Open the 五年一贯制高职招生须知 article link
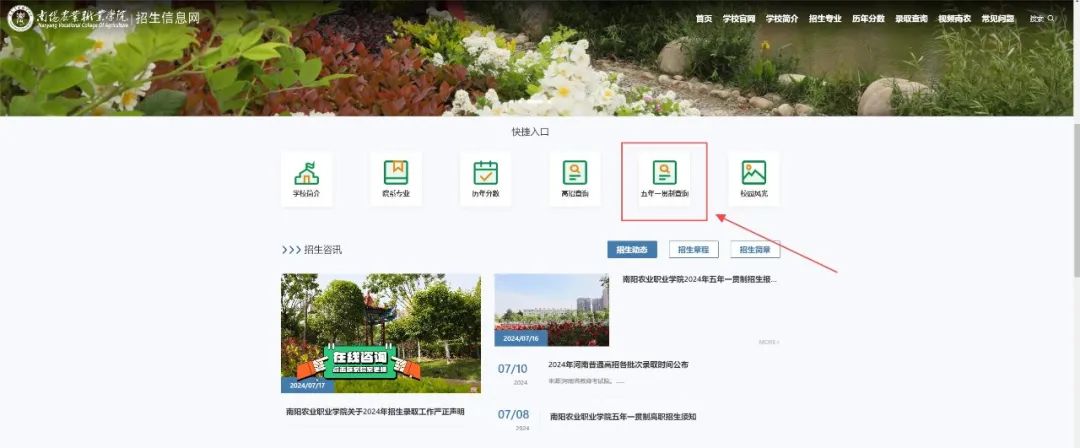 pyautogui.click(x=623, y=416)
